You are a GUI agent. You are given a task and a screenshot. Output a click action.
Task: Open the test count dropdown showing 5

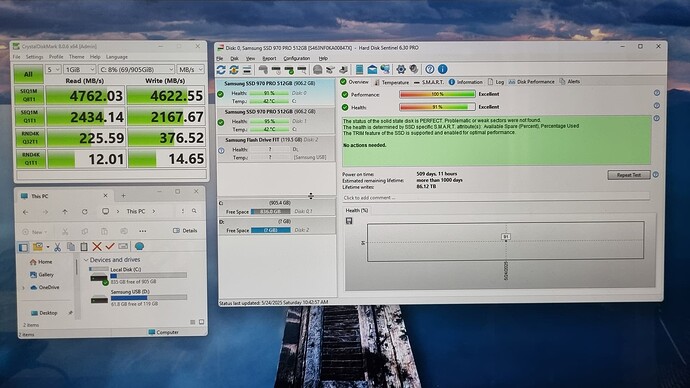point(53,70)
